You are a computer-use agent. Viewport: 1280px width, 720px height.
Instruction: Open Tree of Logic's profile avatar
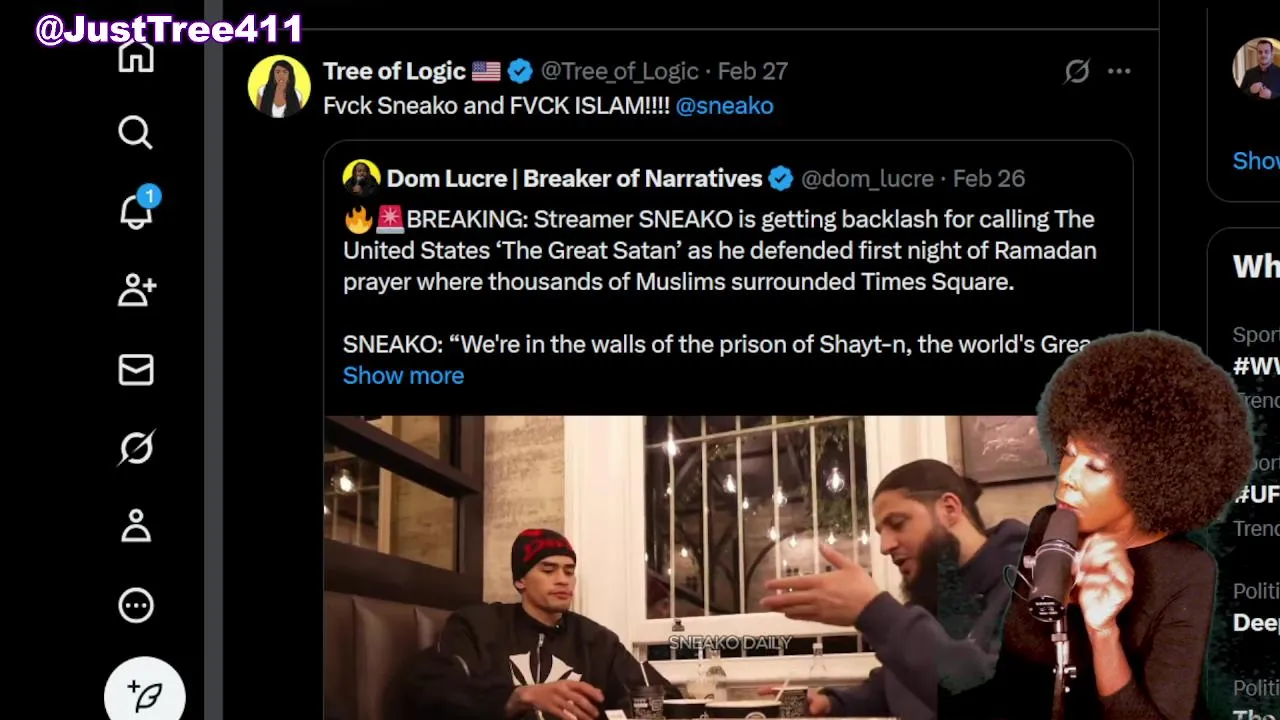tap(278, 86)
